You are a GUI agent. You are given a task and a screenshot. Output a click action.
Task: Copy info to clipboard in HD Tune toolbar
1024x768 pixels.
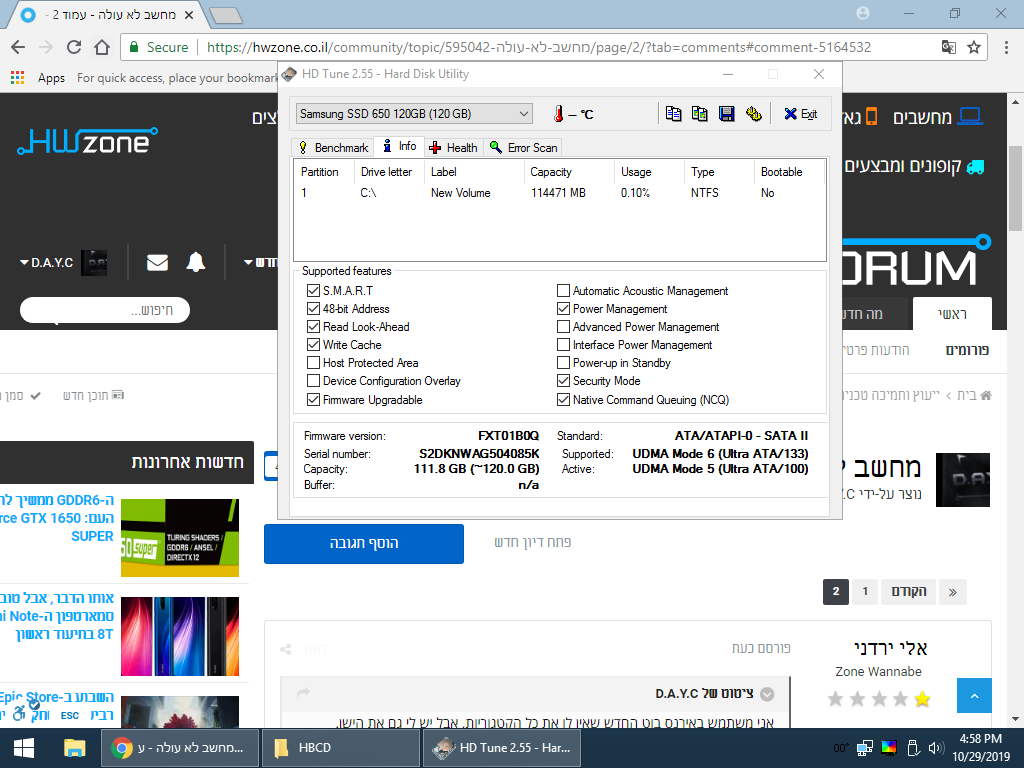(x=673, y=114)
